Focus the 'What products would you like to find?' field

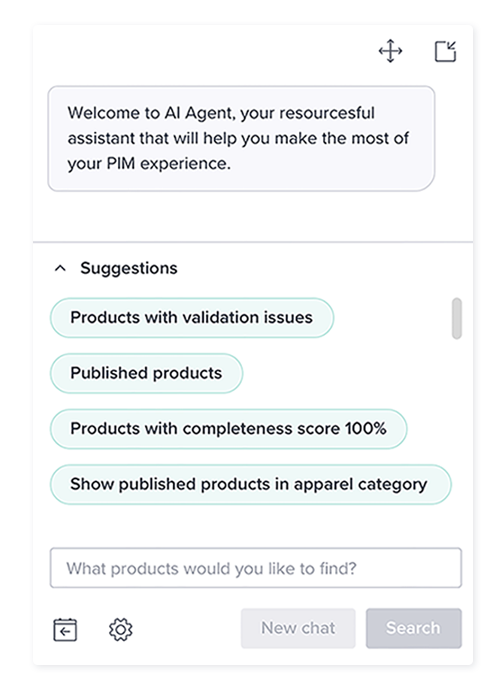tap(256, 568)
